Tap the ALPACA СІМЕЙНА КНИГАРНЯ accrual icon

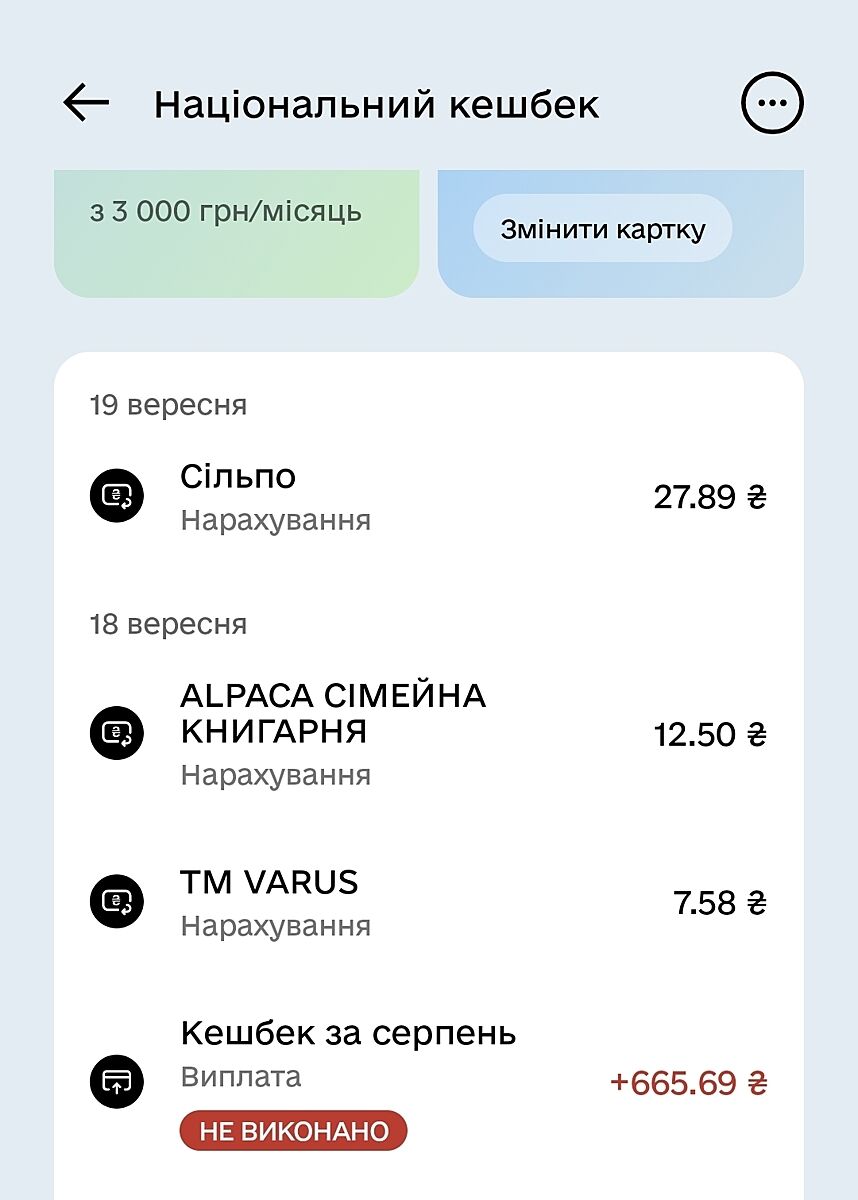pyautogui.click(x=117, y=734)
